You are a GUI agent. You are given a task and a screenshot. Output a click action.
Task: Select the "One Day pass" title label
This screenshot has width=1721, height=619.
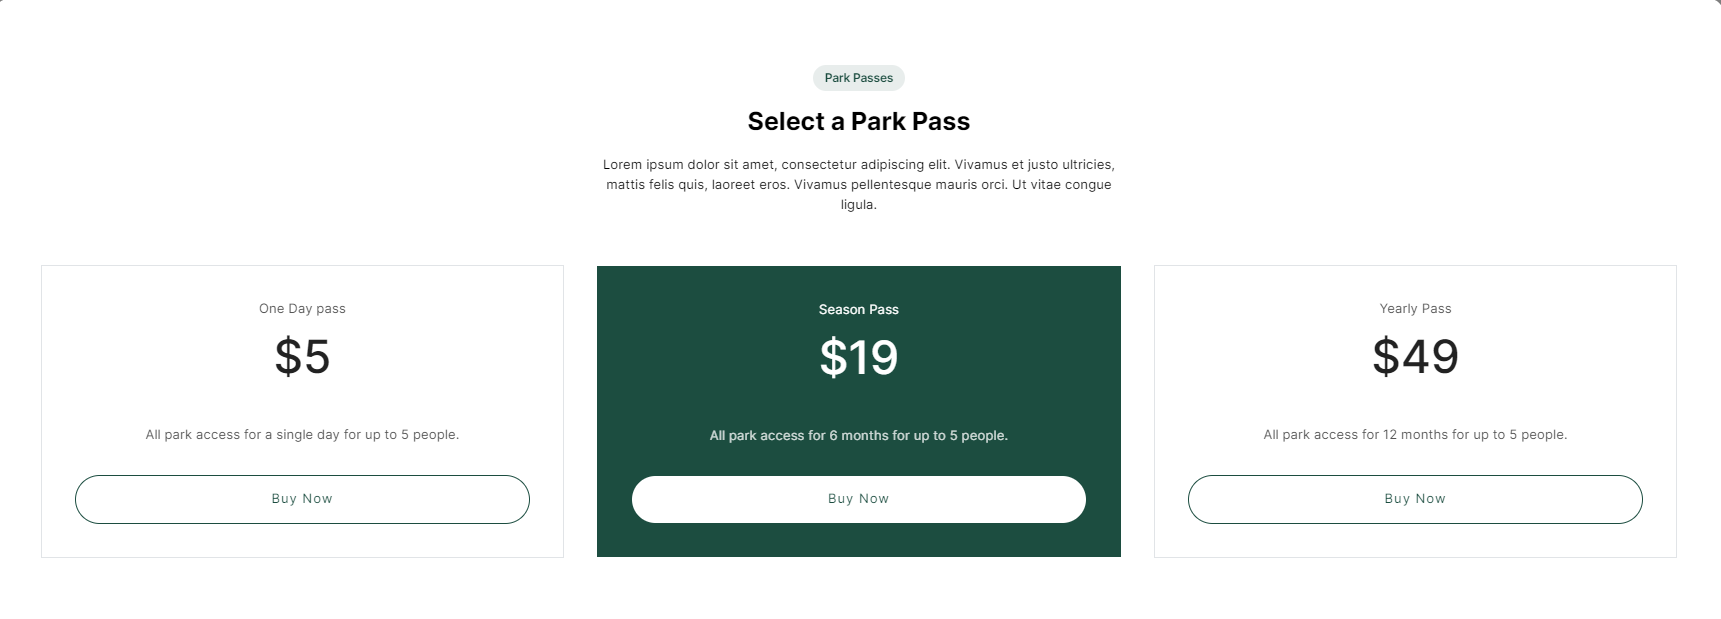coord(302,309)
